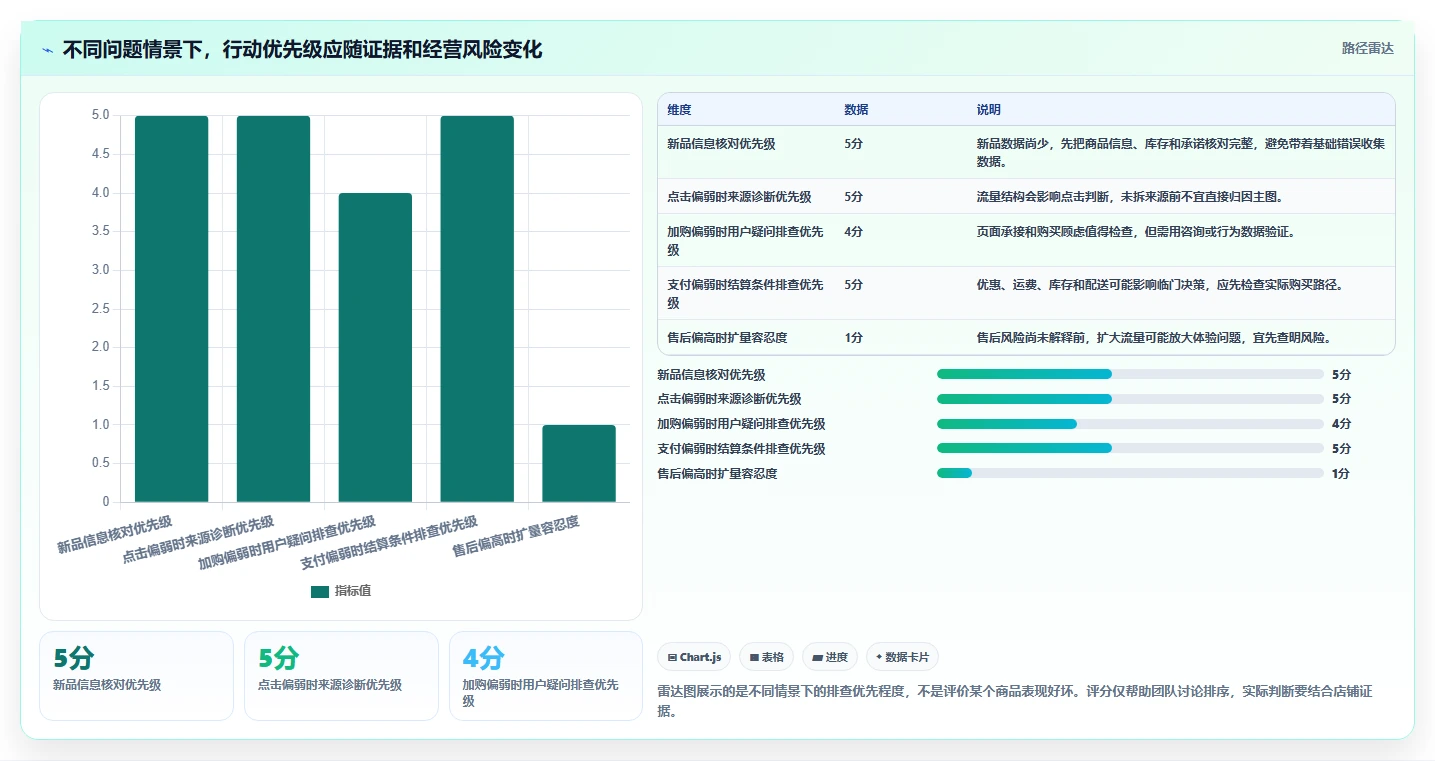Open the 5分 card for 新品信息核对优先级
Image resolution: width=1435 pixels, height=761 pixels.
click(136, 675)
